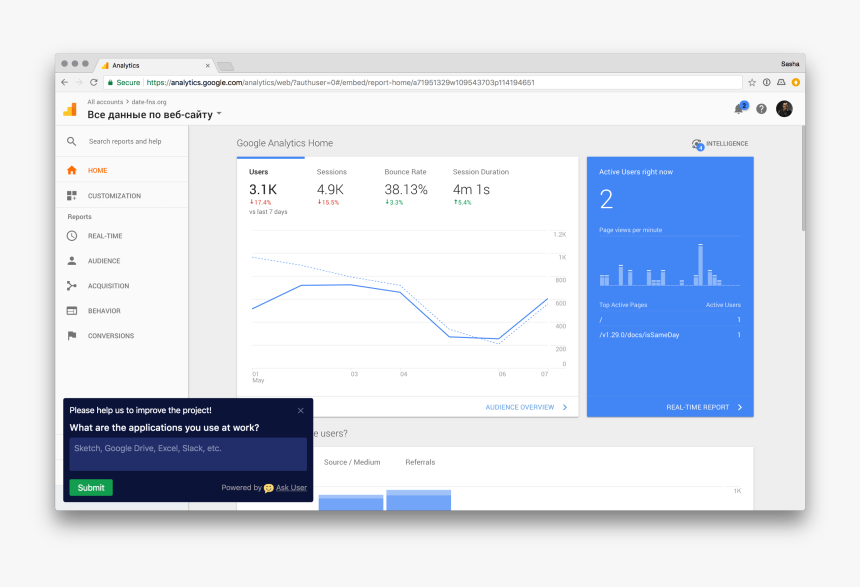Switch to the Referrals tab

420,462
